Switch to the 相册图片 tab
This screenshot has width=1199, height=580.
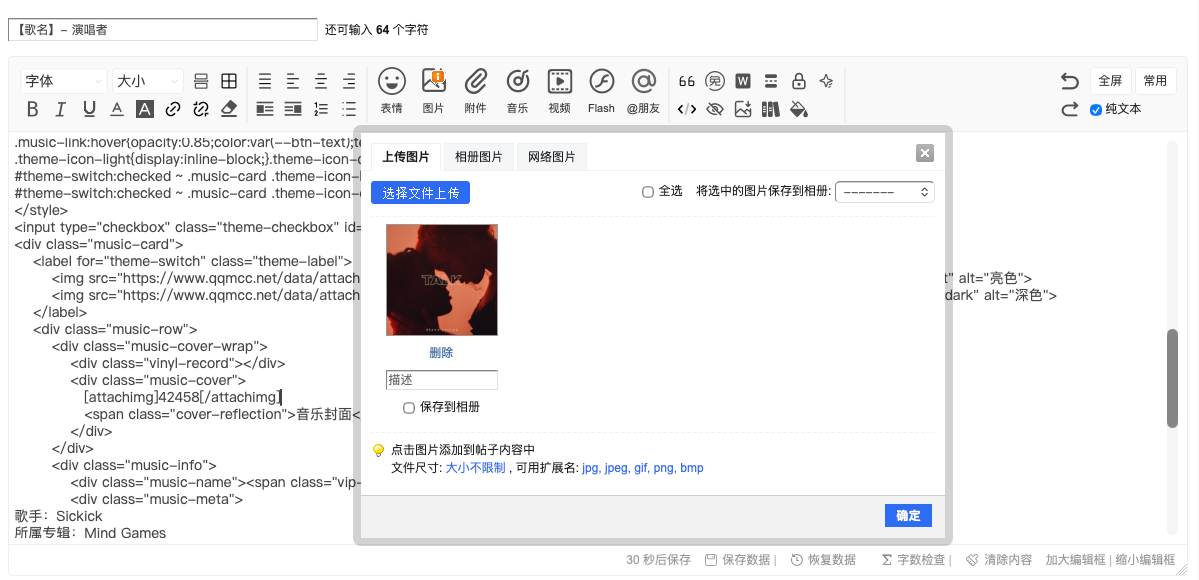pyautogui.click(x=479, y=157)
